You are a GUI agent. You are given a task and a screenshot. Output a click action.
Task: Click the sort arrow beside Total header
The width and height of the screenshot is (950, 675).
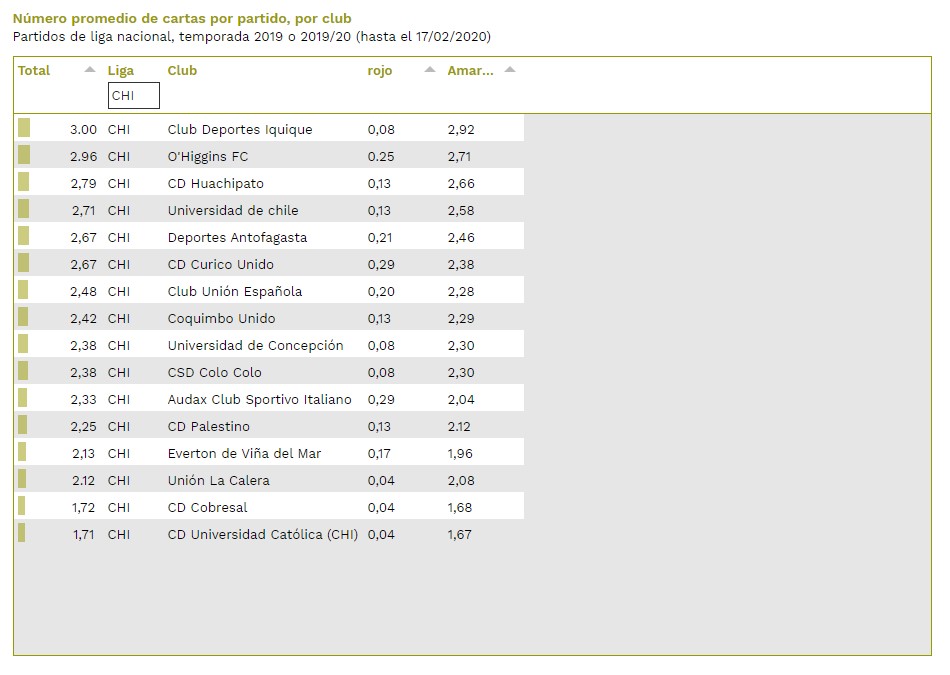coord(90,70)
